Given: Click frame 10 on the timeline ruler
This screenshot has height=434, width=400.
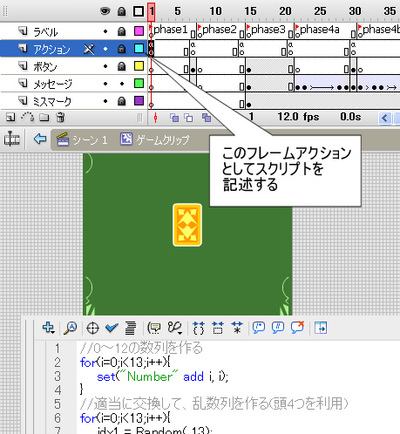Looking at the screenshot, I should pyautogui.click(x=215, y=12).
